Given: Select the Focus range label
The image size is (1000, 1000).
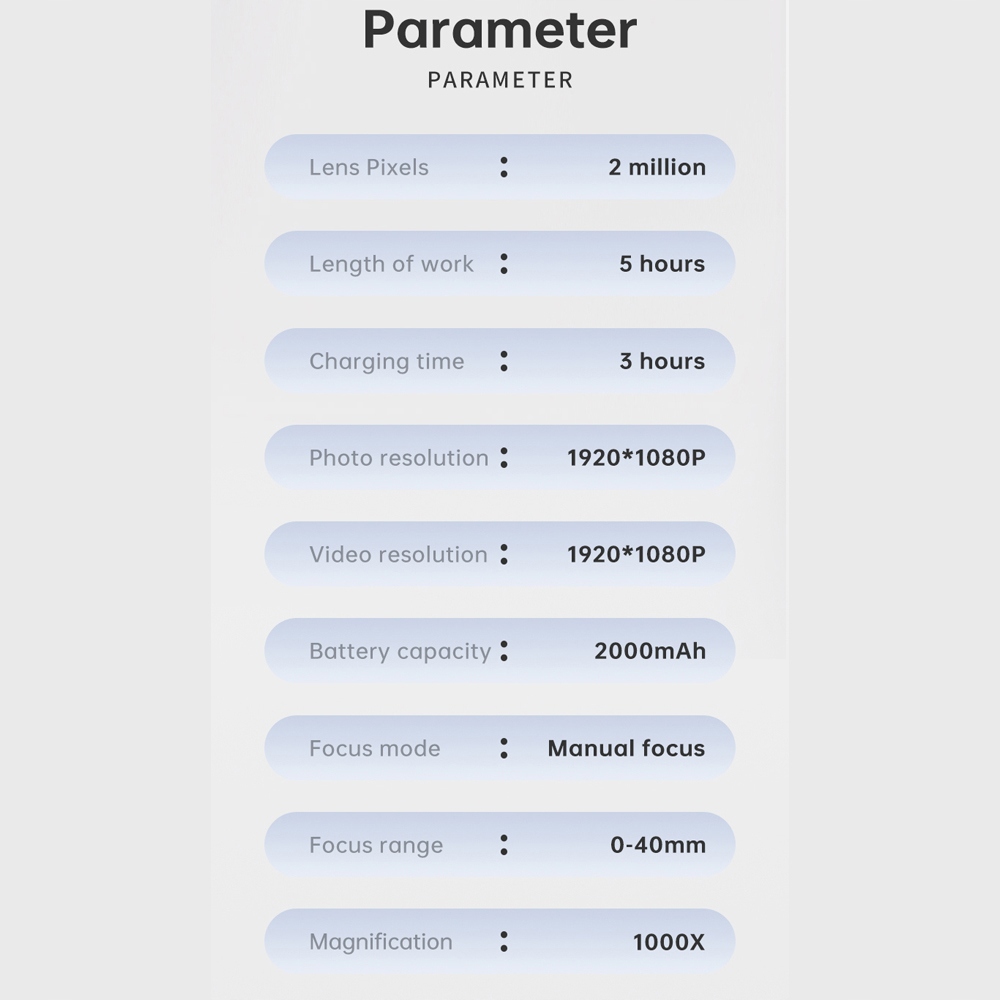Looking at the screenshot, I should 375,845.
